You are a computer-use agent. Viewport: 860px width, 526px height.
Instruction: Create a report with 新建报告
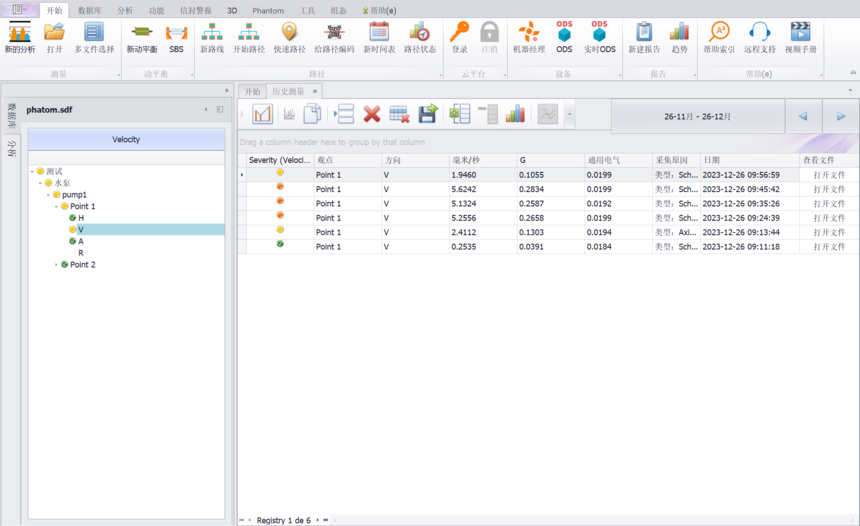(643, 37)
